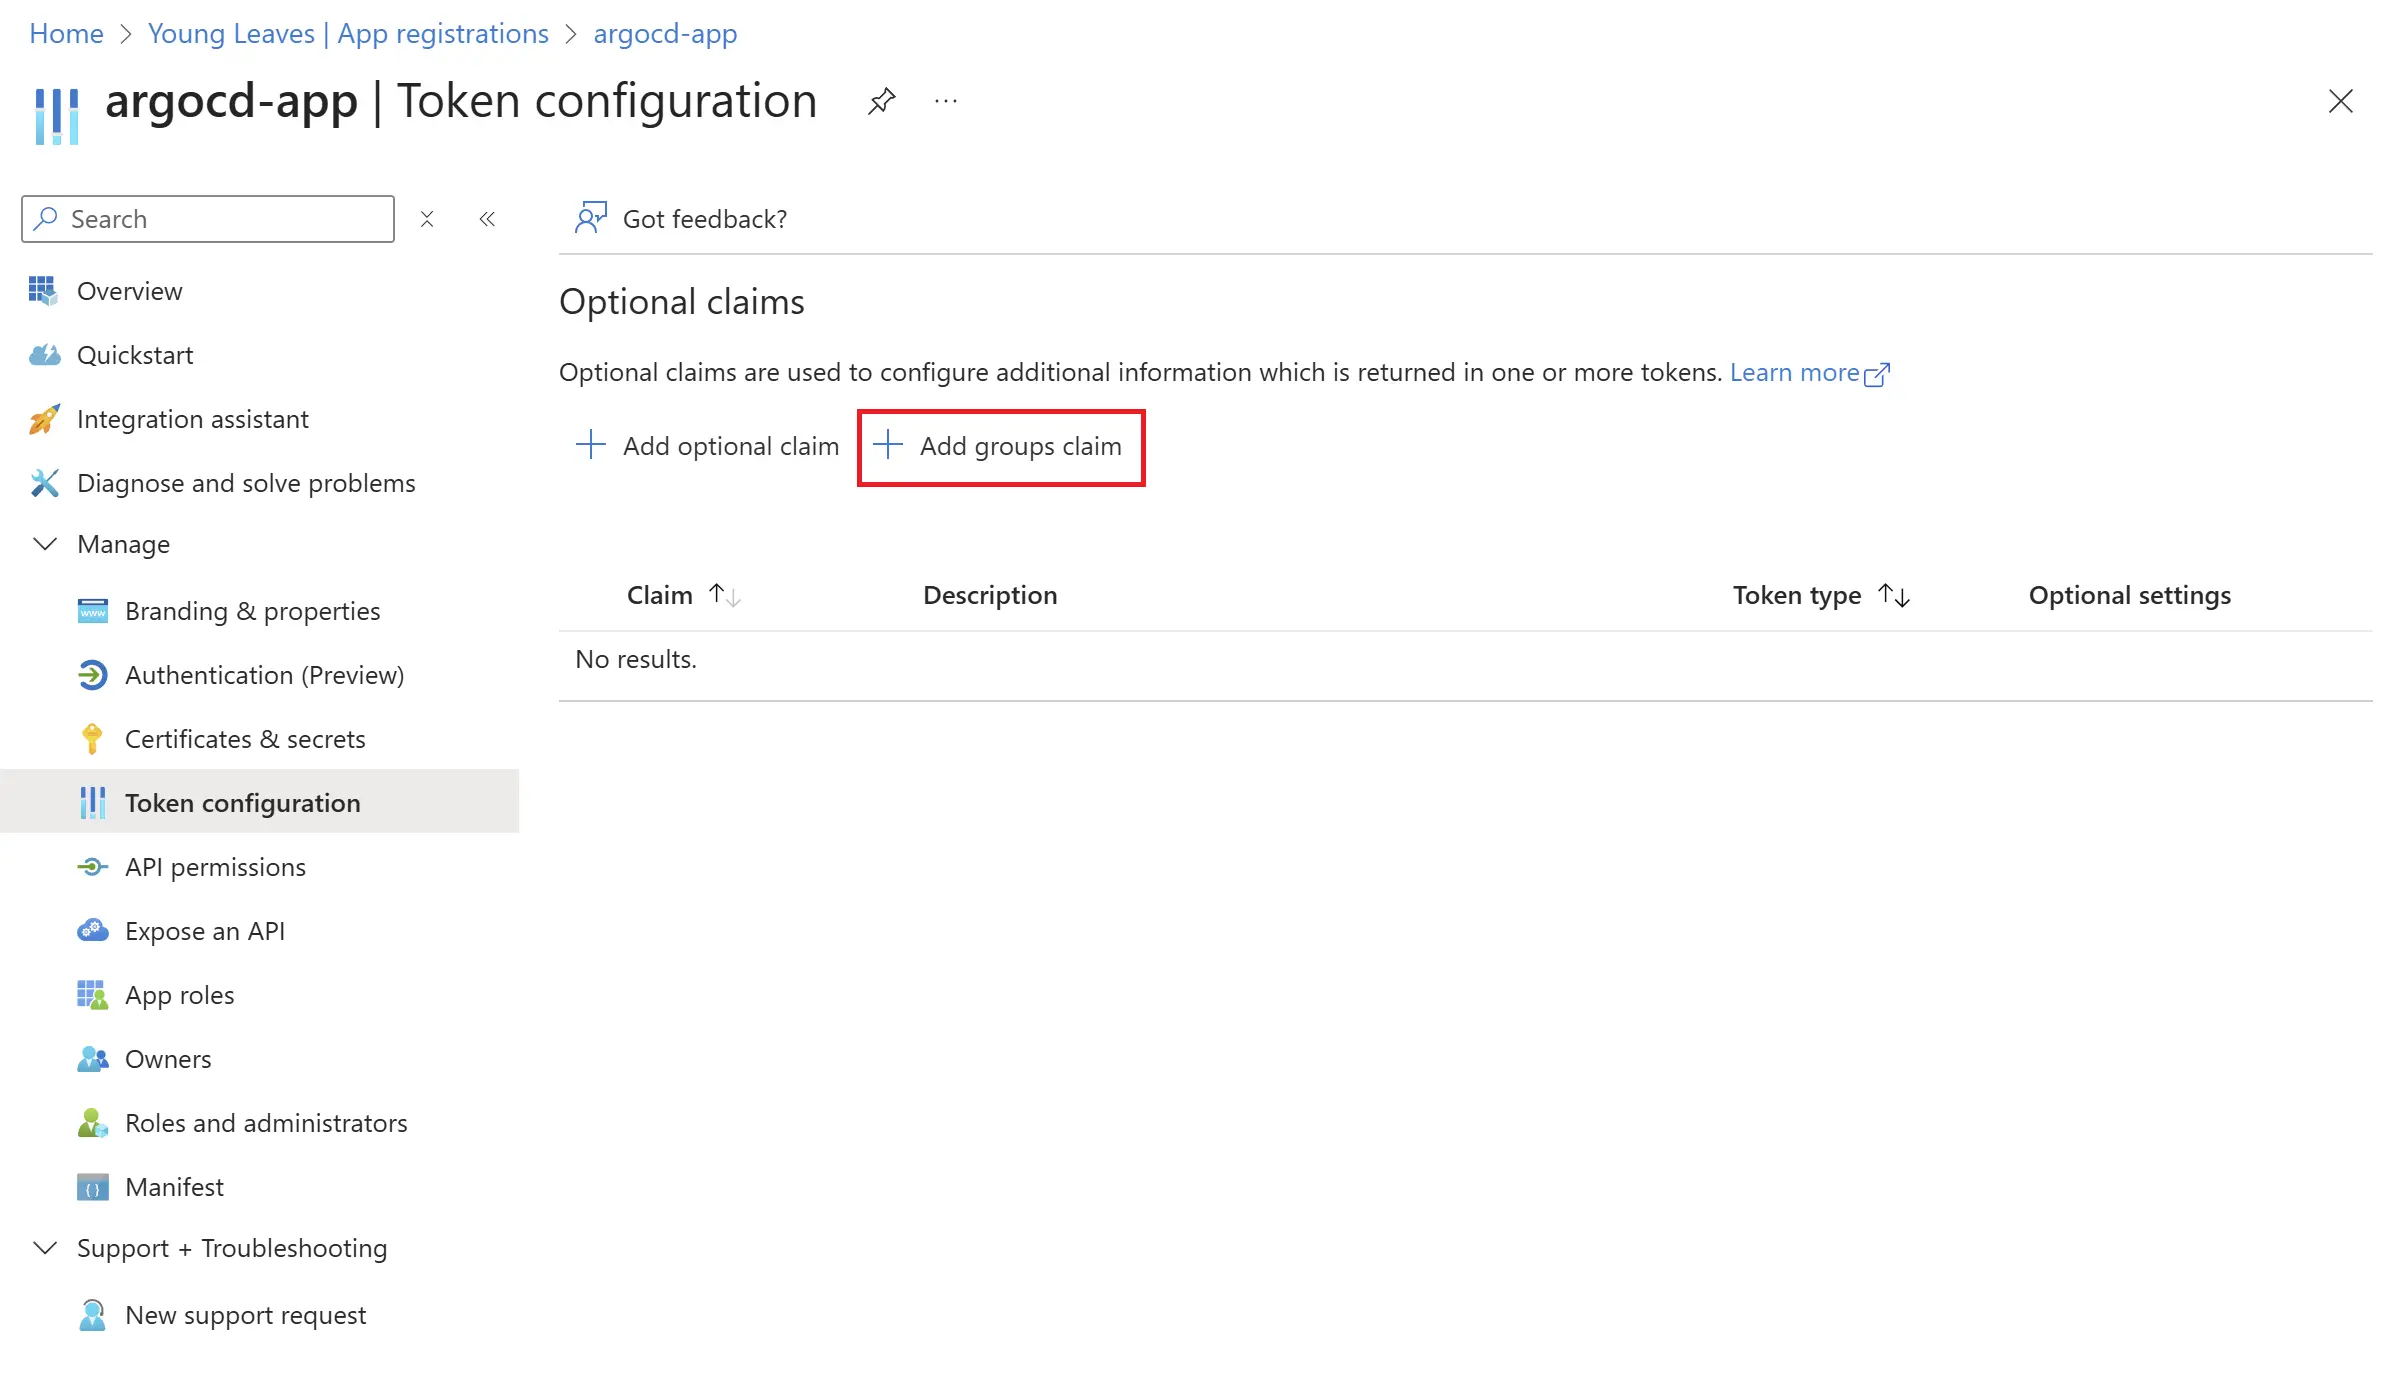2390x1375 pixels.
Task: Sort by Token type arrows
Action: (1894, 595)
